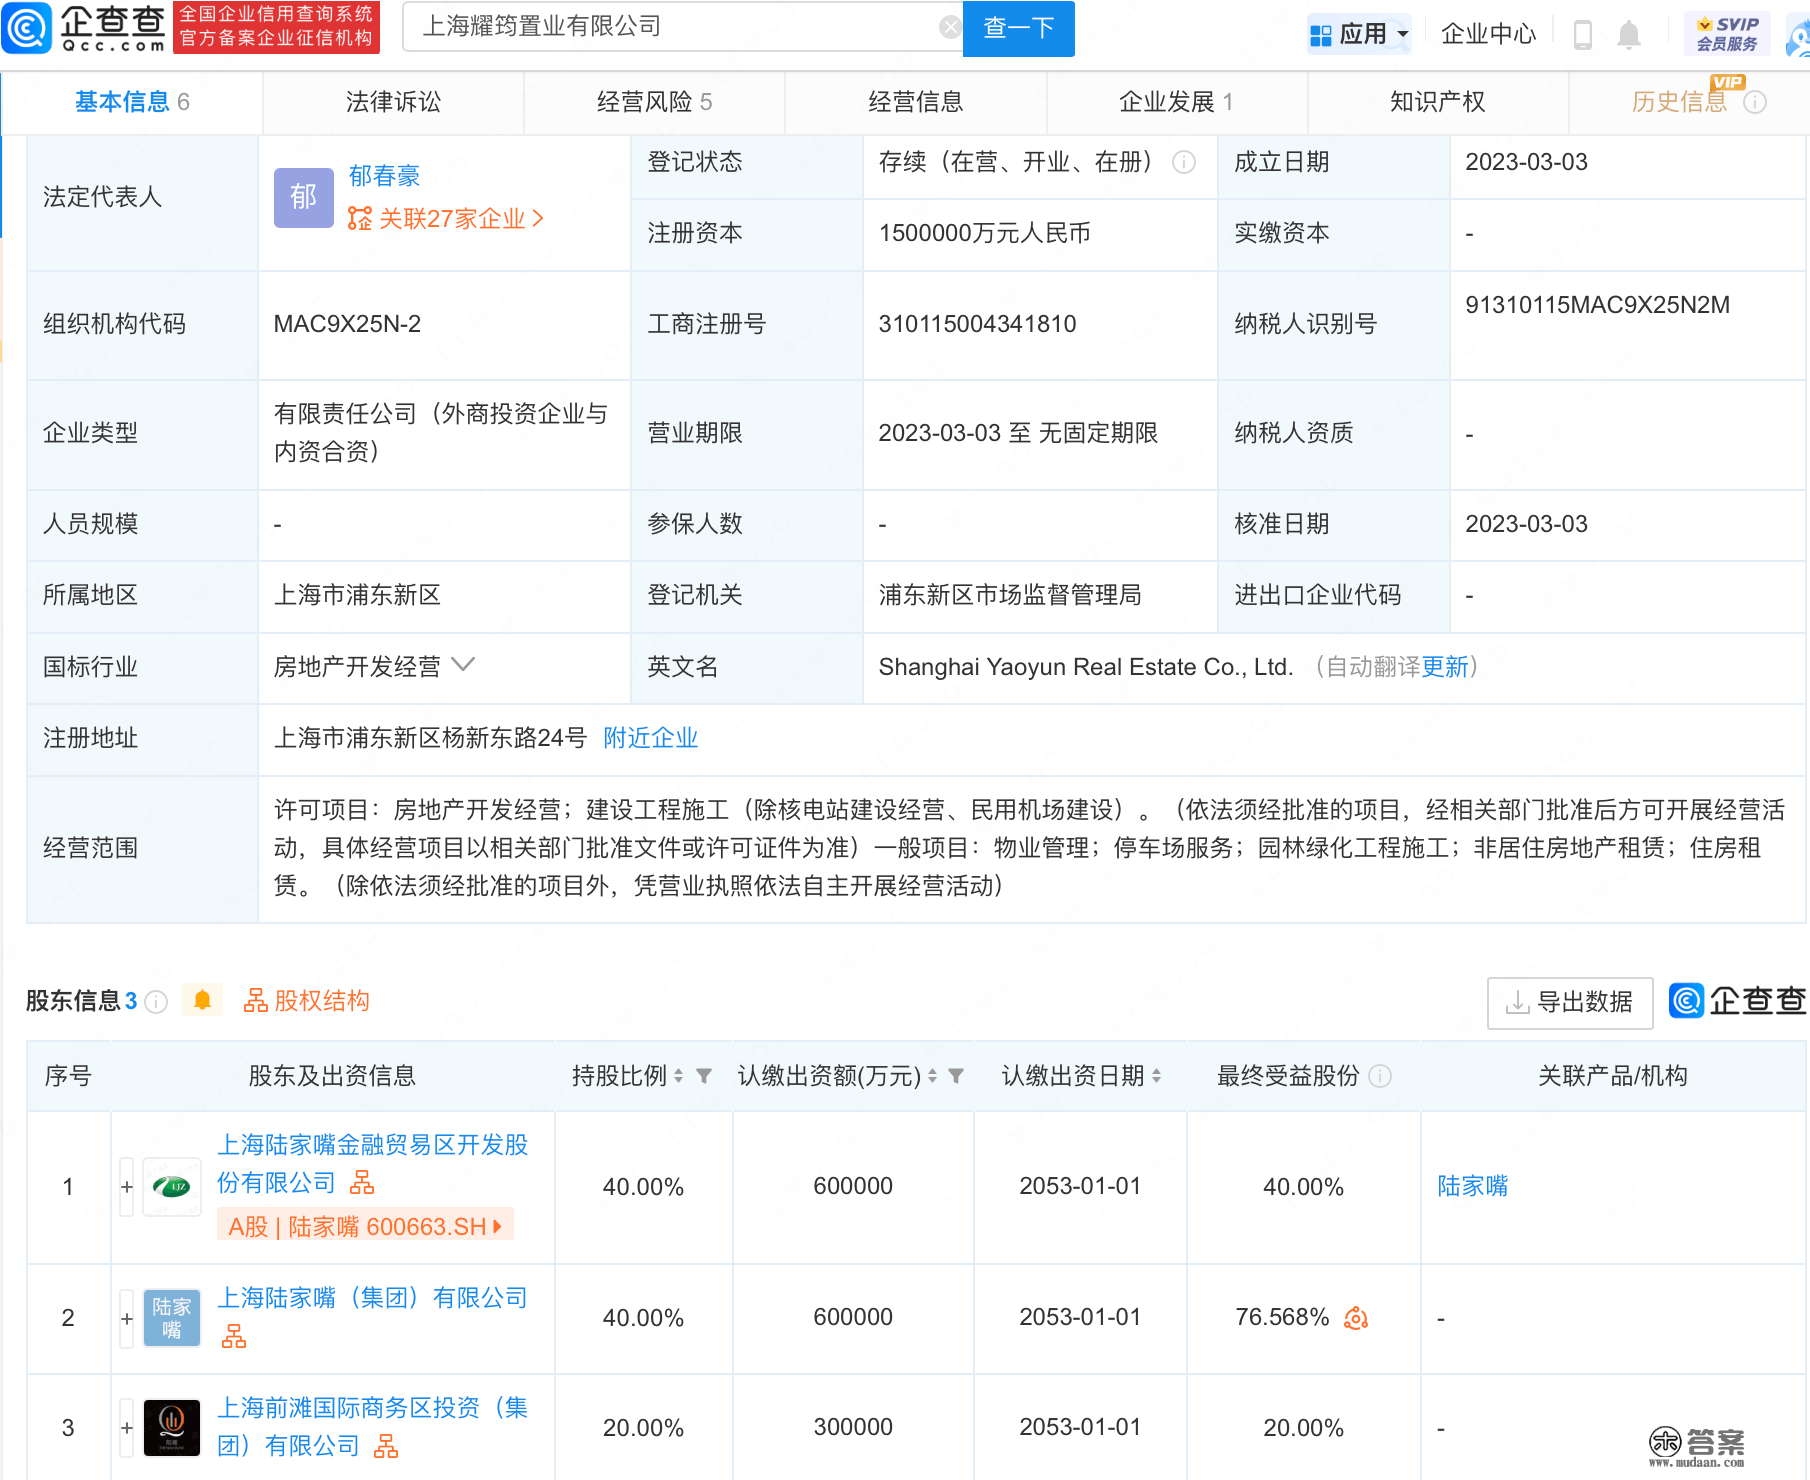Click taxpayer ID 91310115MAC9X25N2M
This screenshot has height=1480, width=1810.
1597,305
